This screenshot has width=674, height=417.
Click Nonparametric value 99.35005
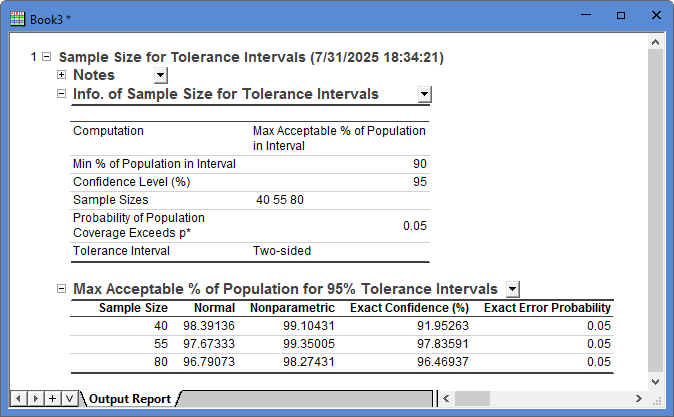[309, 344]
